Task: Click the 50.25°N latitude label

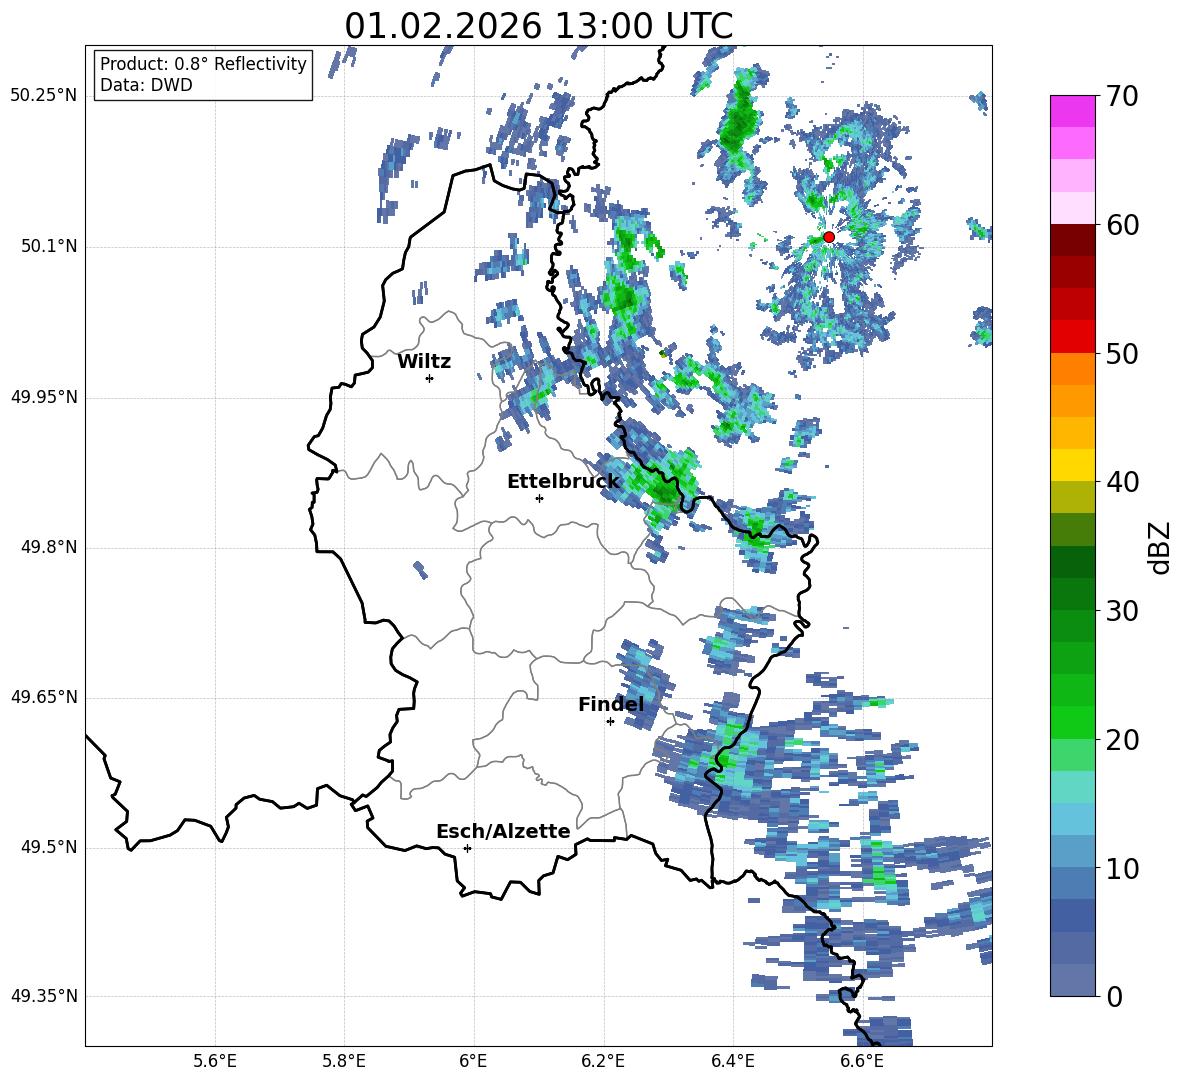Action: 44,97
